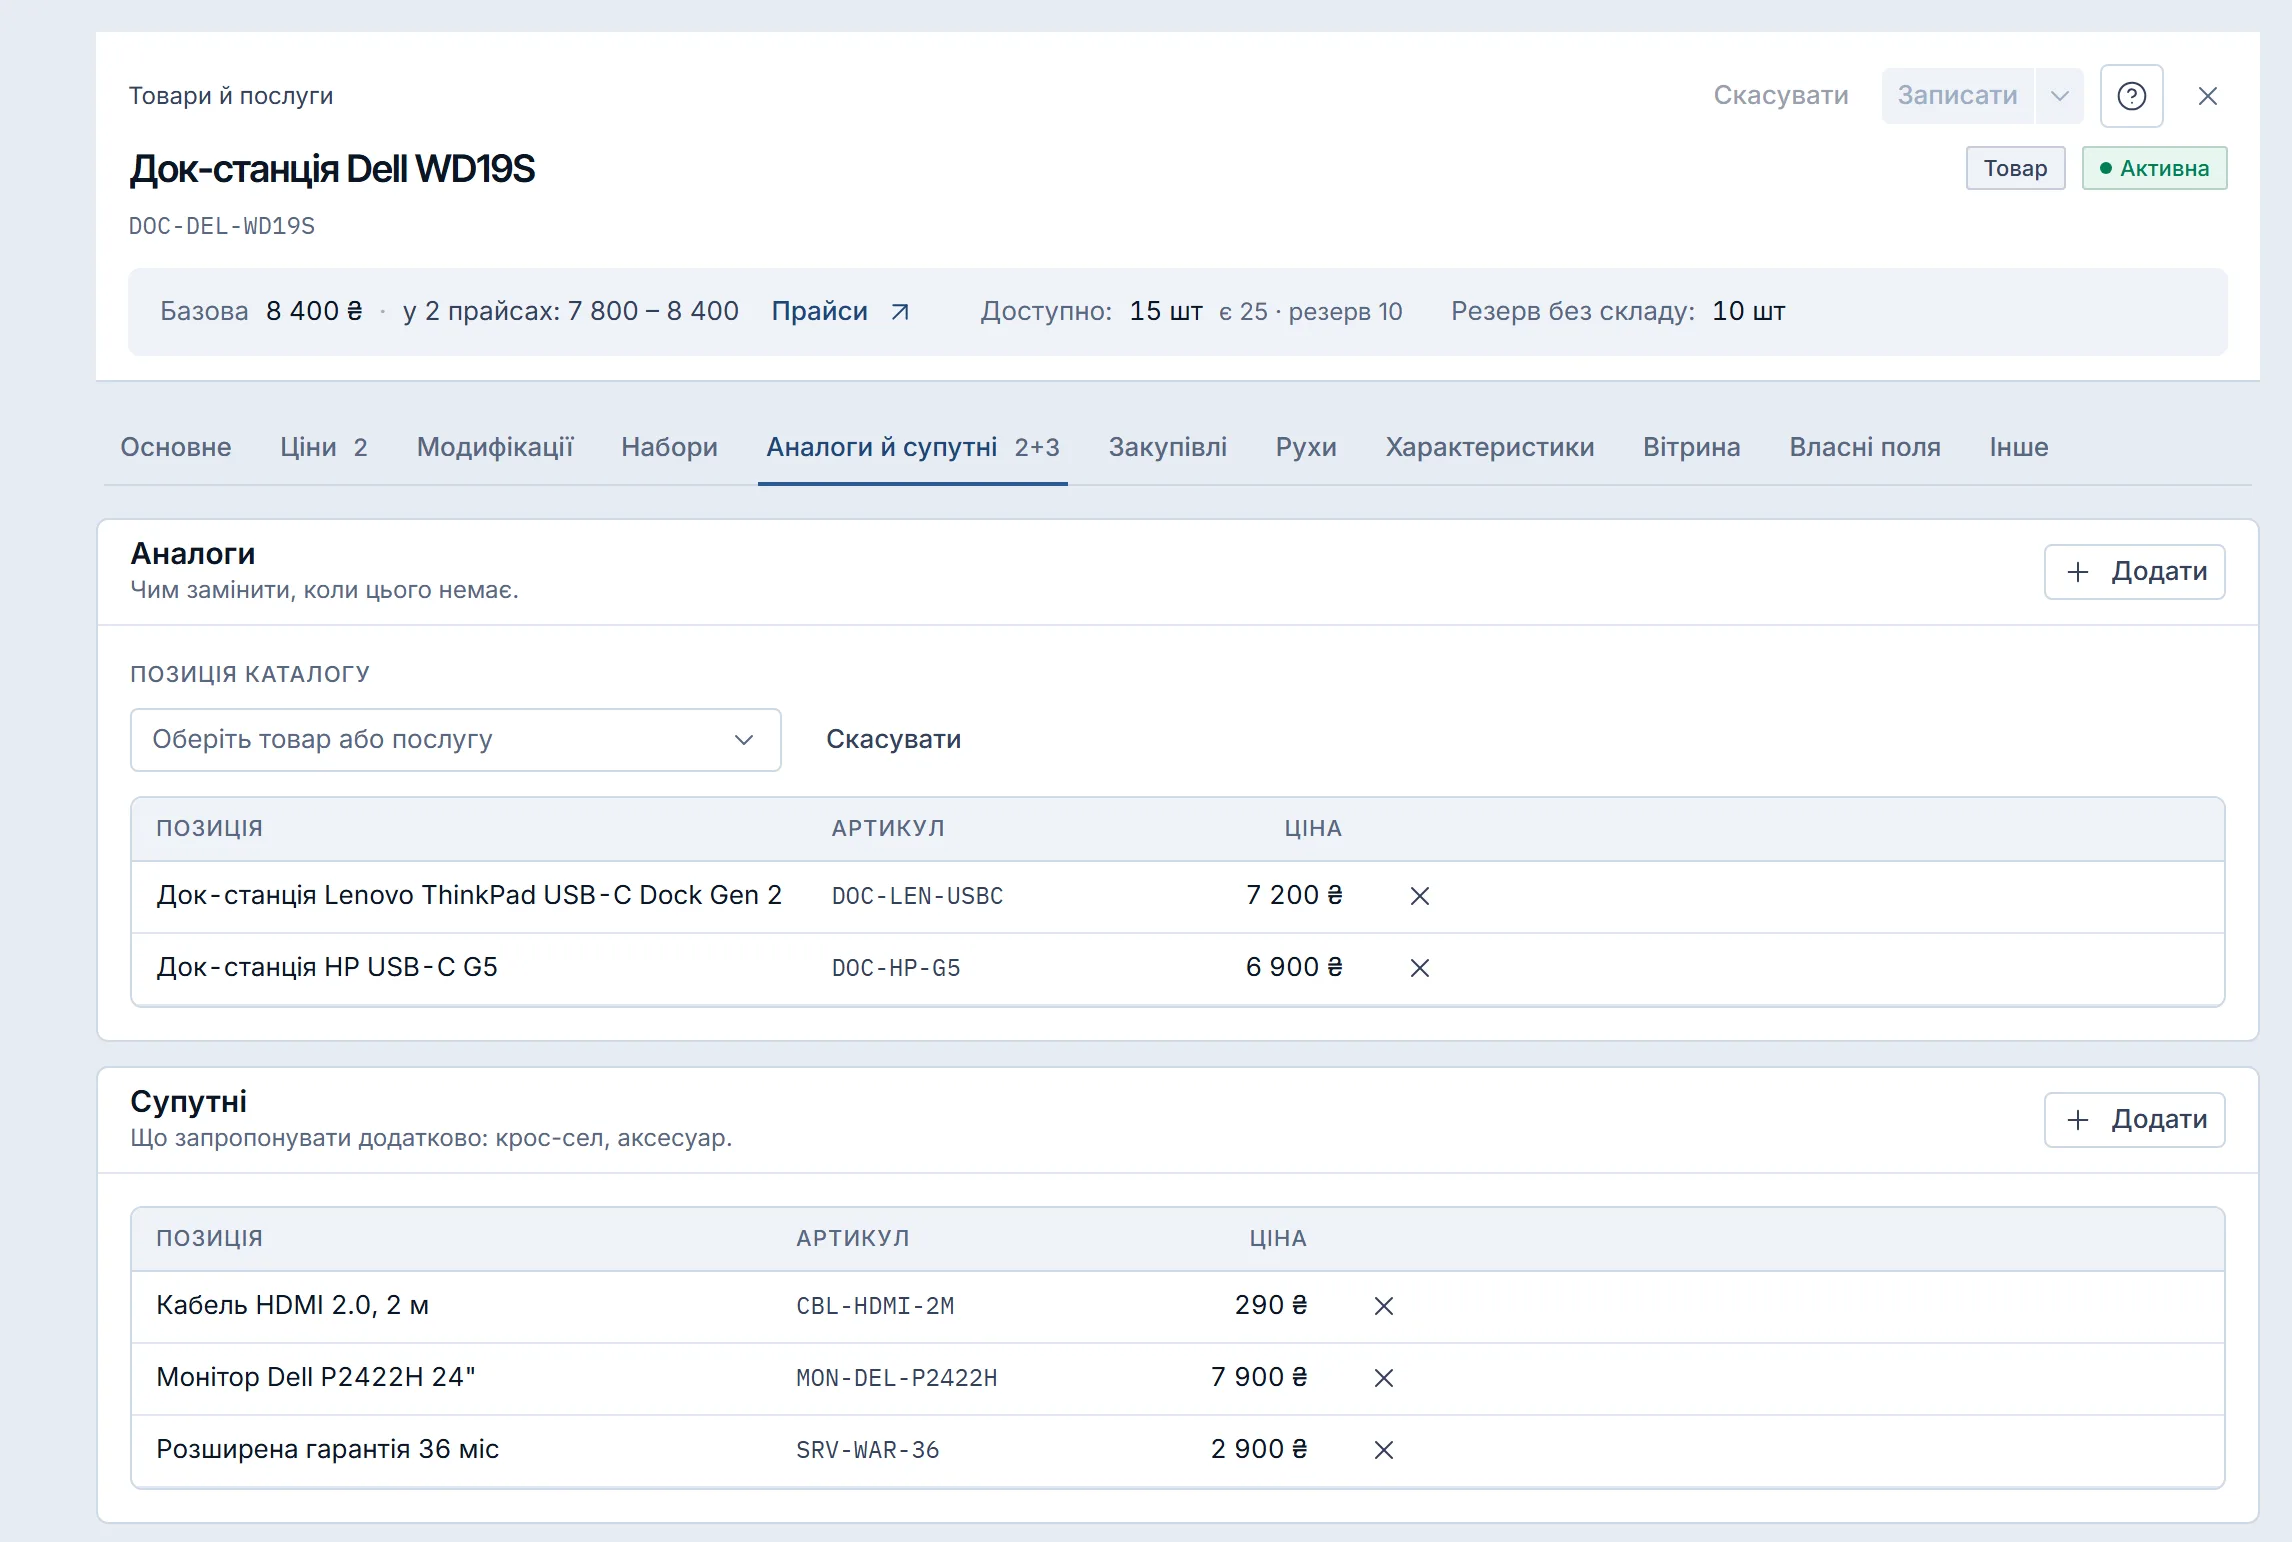
Task: Go to the Вітрина tab
Action: tap(1691, 447)
